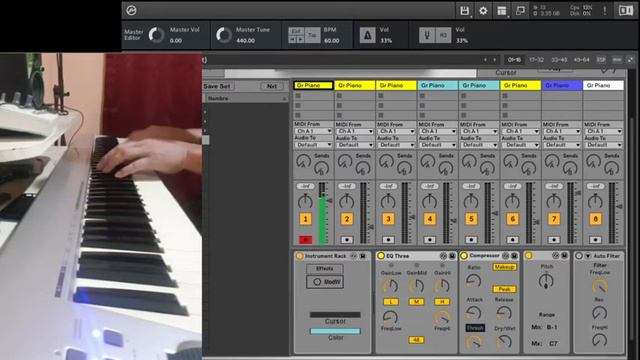Screen dimensions: 640x360
Task: Disarm the red record button on track 1
Action: pos(305,240)
